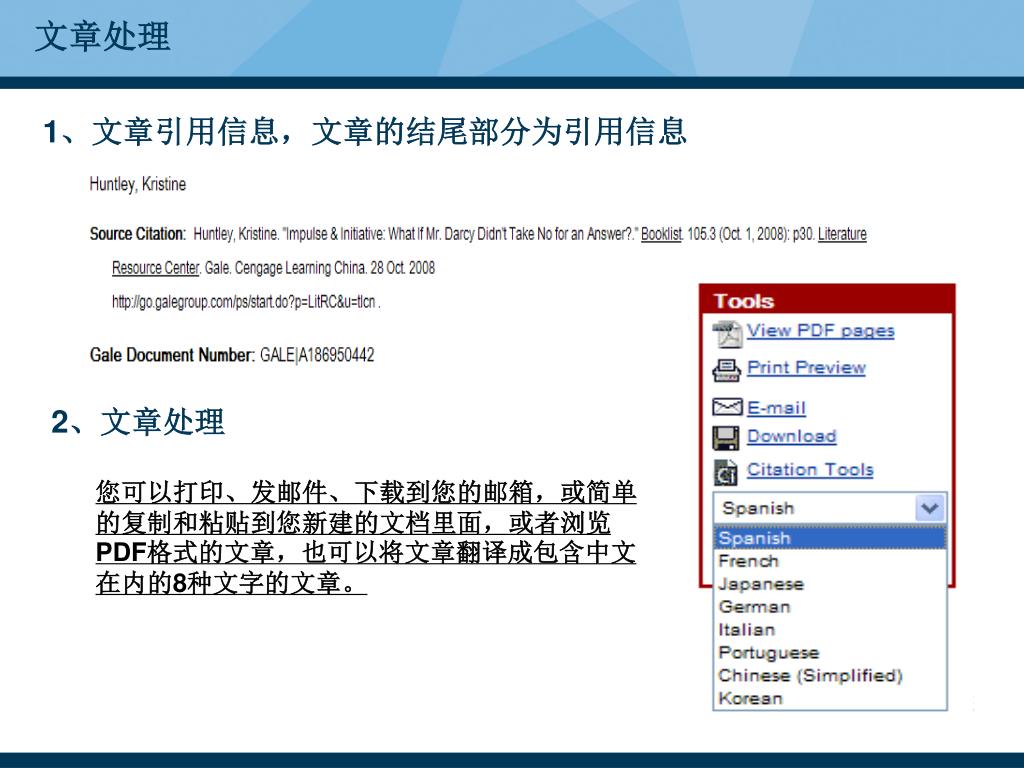This screenshot has height=768, width=1024.
Task: Click the author name Huntley, Kristine
Action: tap(138, 185)
